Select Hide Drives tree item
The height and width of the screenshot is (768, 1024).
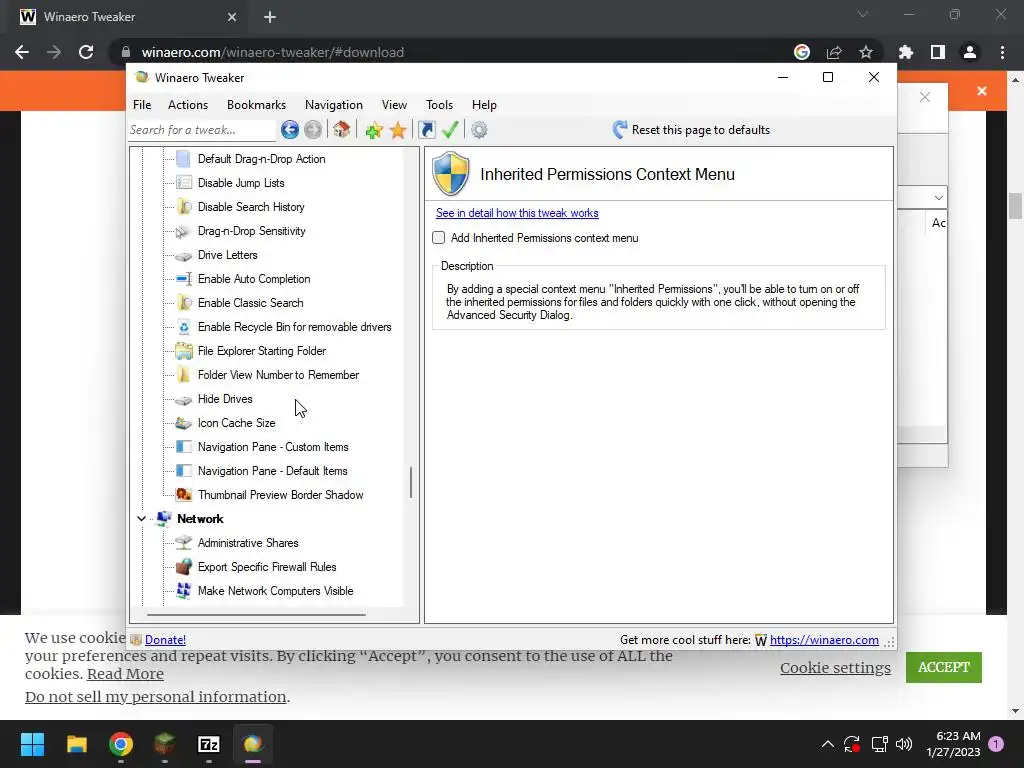point(225,399)
